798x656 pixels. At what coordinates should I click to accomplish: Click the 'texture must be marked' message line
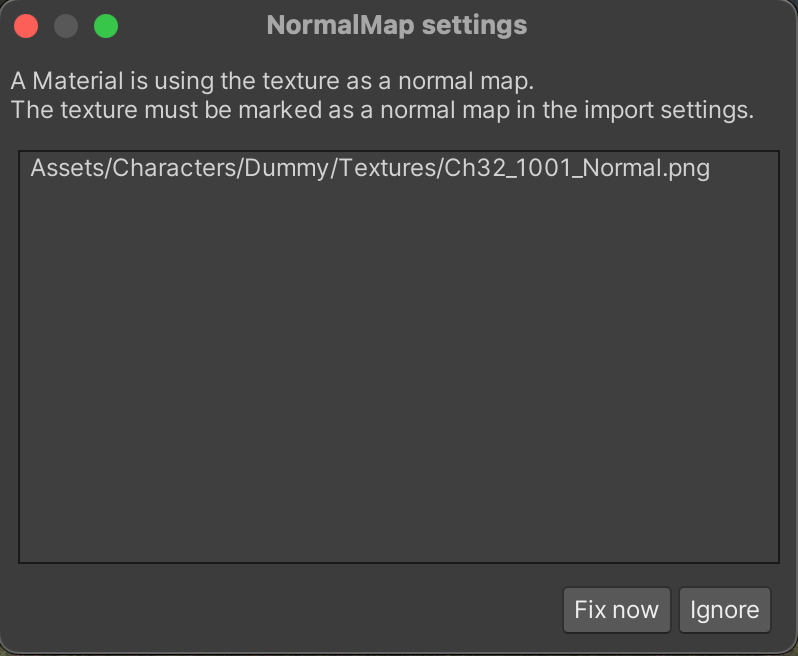(x=382, y=110)
